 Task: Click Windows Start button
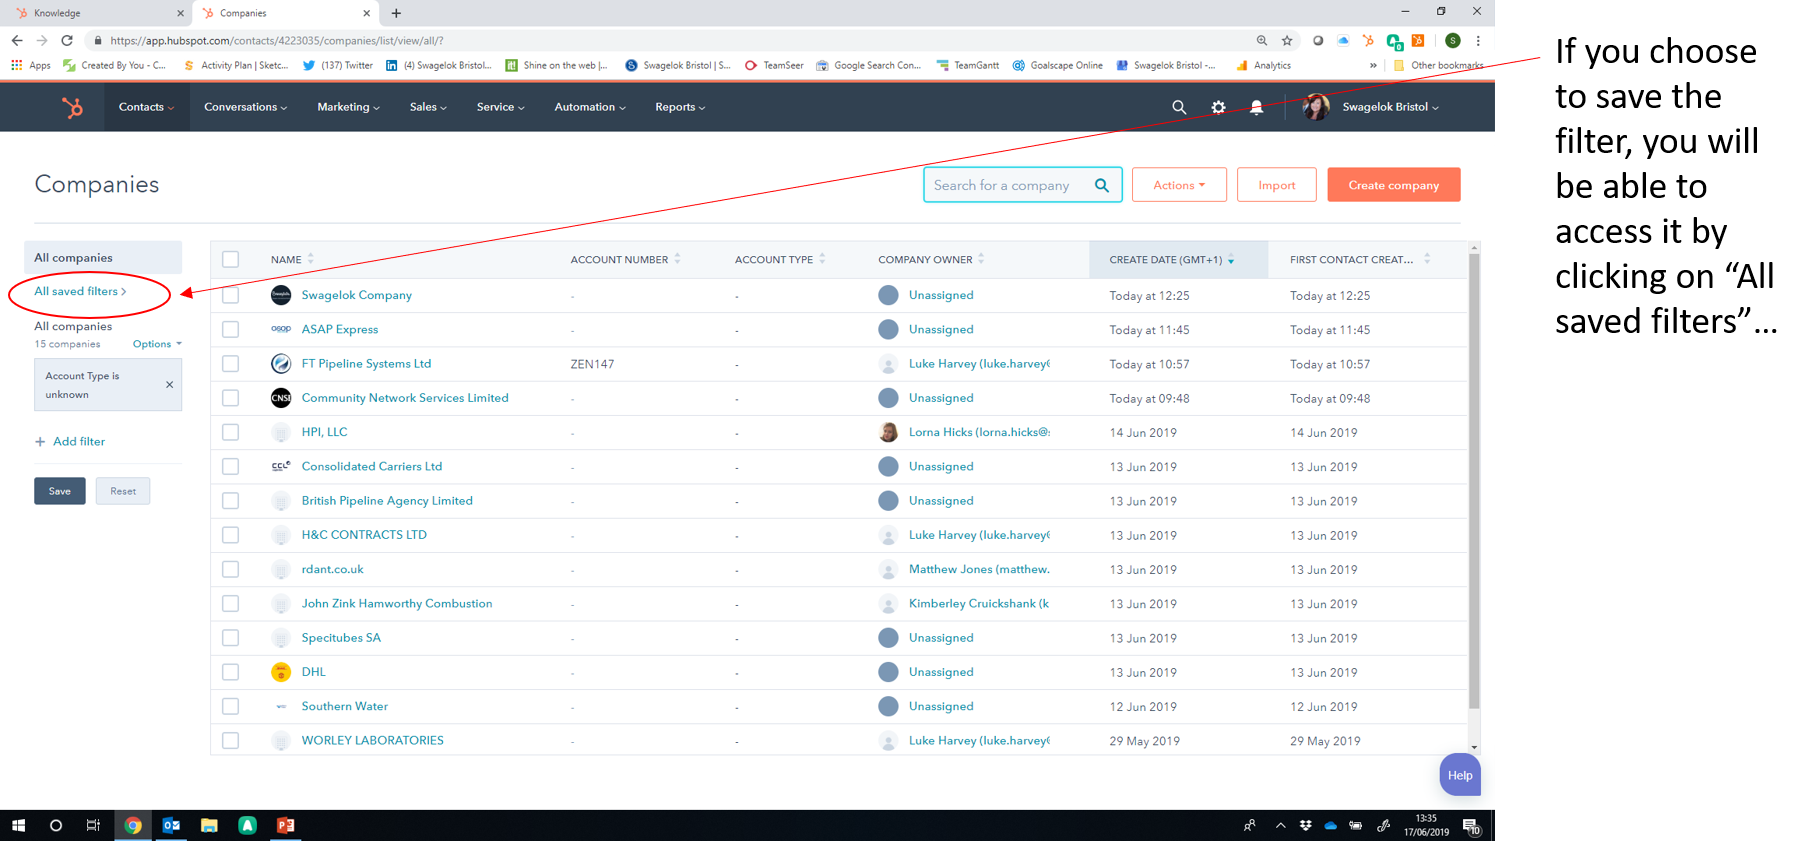(18, 825)
